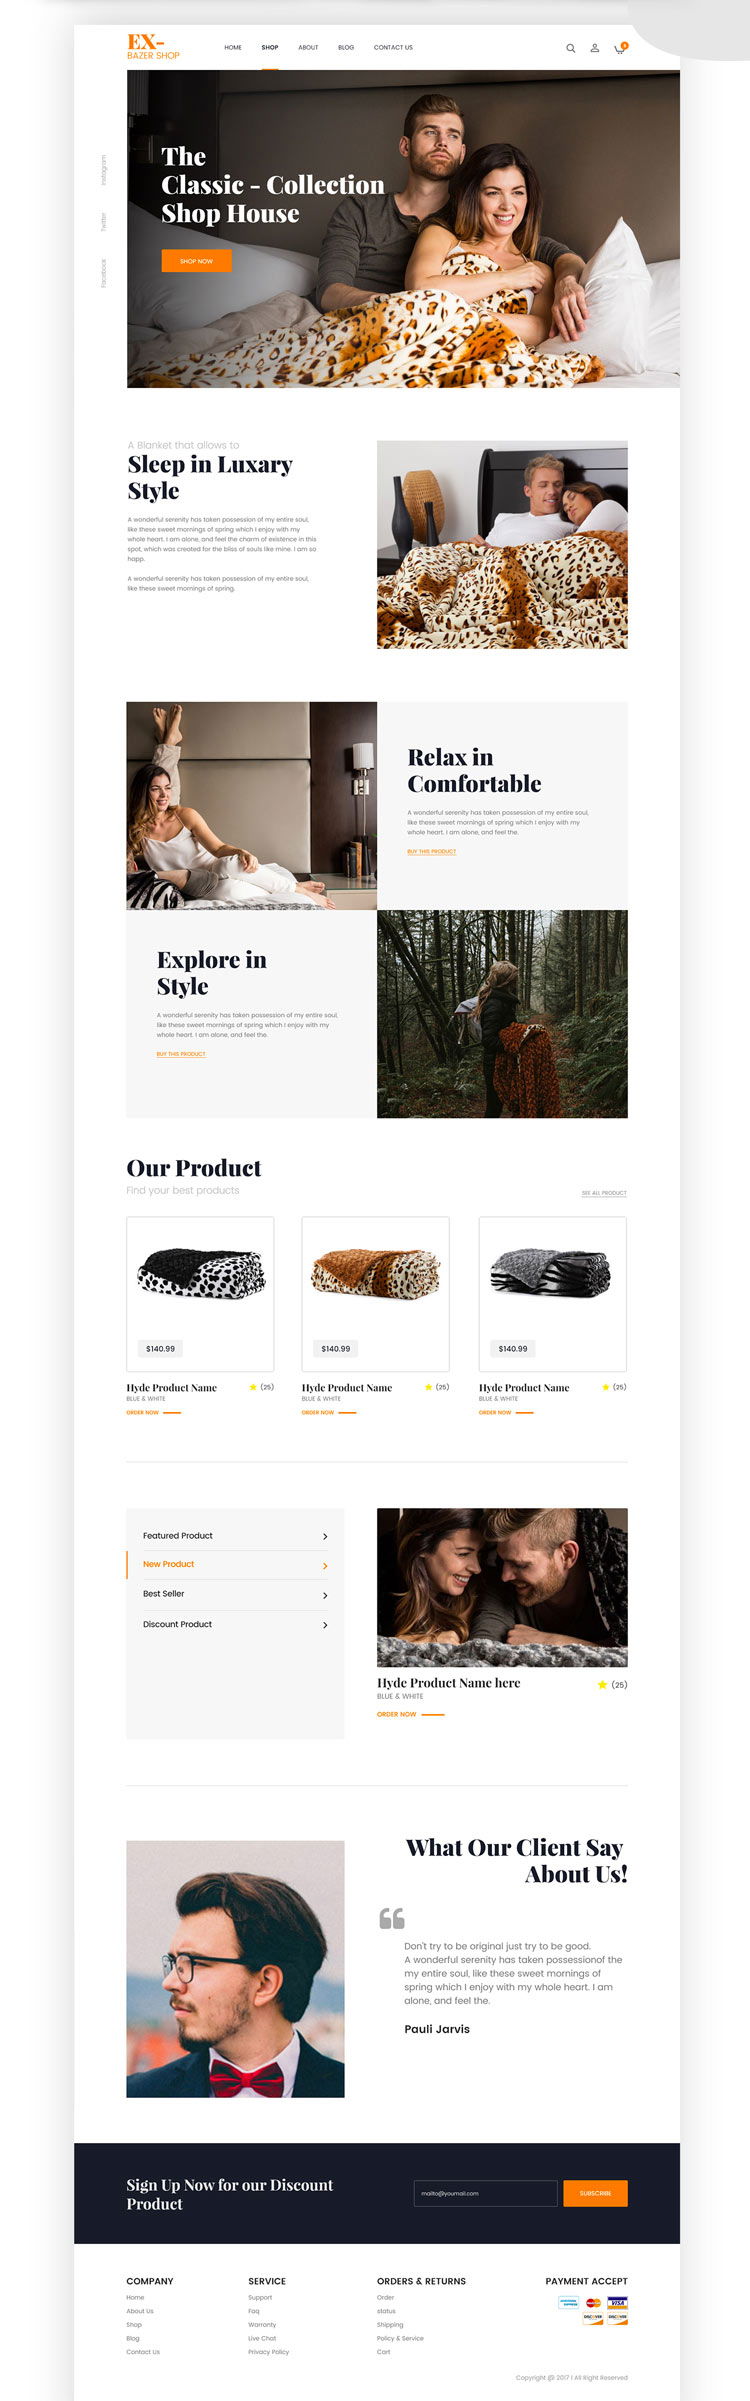Open the user account icon
This screenshot has height=2401, width=750.
pyautogui.click(x=594, y=48)
